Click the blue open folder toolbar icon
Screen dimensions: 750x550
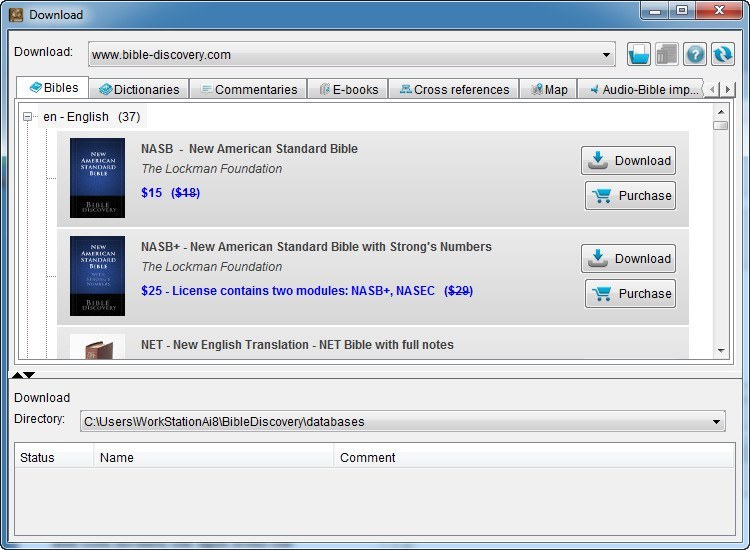click(639, 54)
